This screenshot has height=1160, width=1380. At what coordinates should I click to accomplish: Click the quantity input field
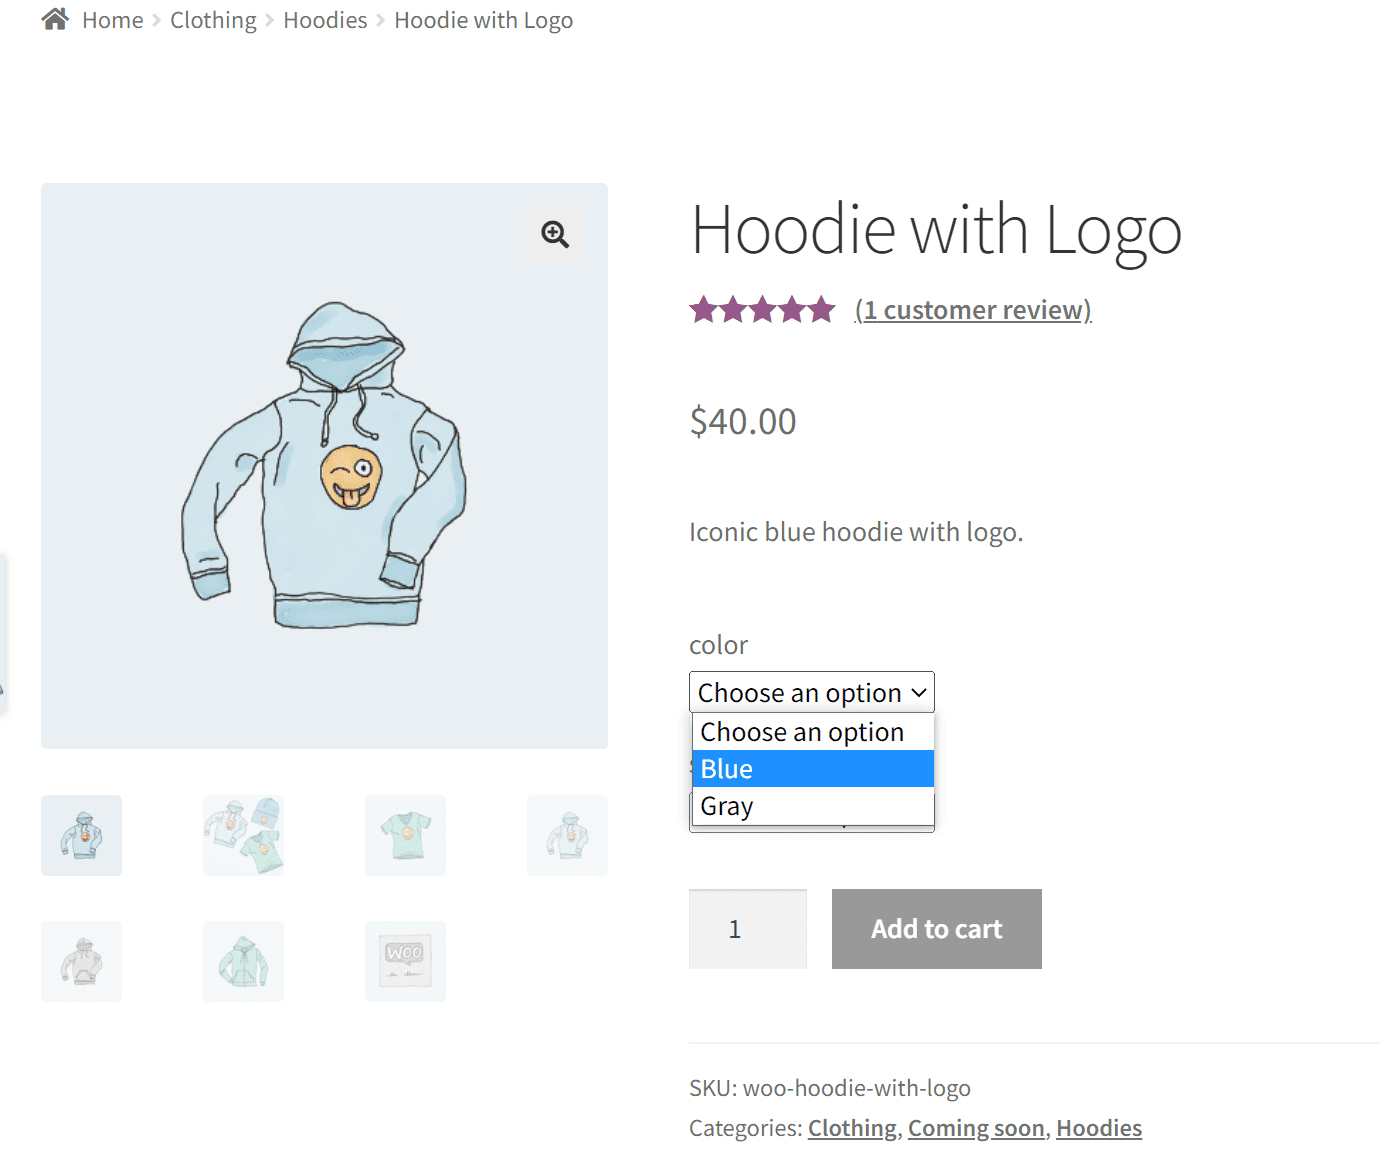(x=748, y=929)
